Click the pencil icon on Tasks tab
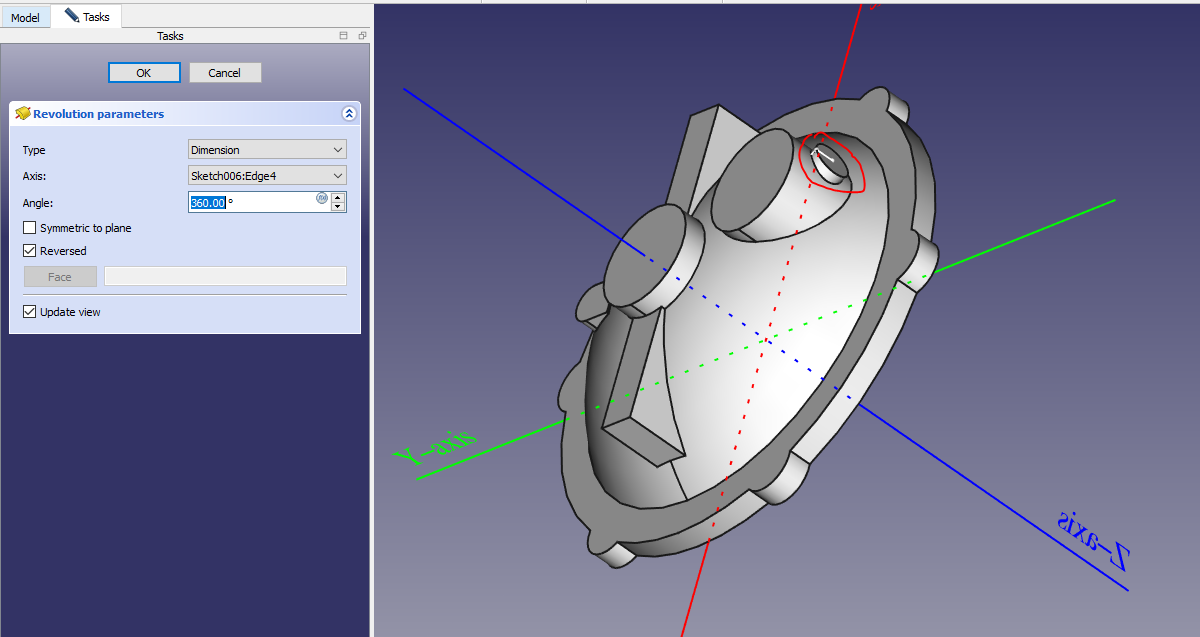Screen dimensions: 1200x637 71,16
